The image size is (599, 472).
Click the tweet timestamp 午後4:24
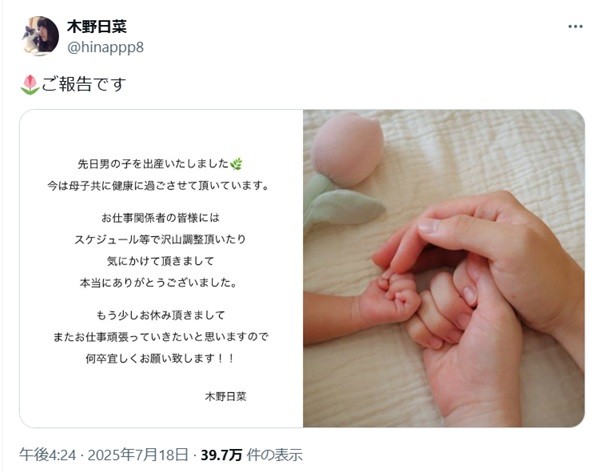(x=48, y=455)
